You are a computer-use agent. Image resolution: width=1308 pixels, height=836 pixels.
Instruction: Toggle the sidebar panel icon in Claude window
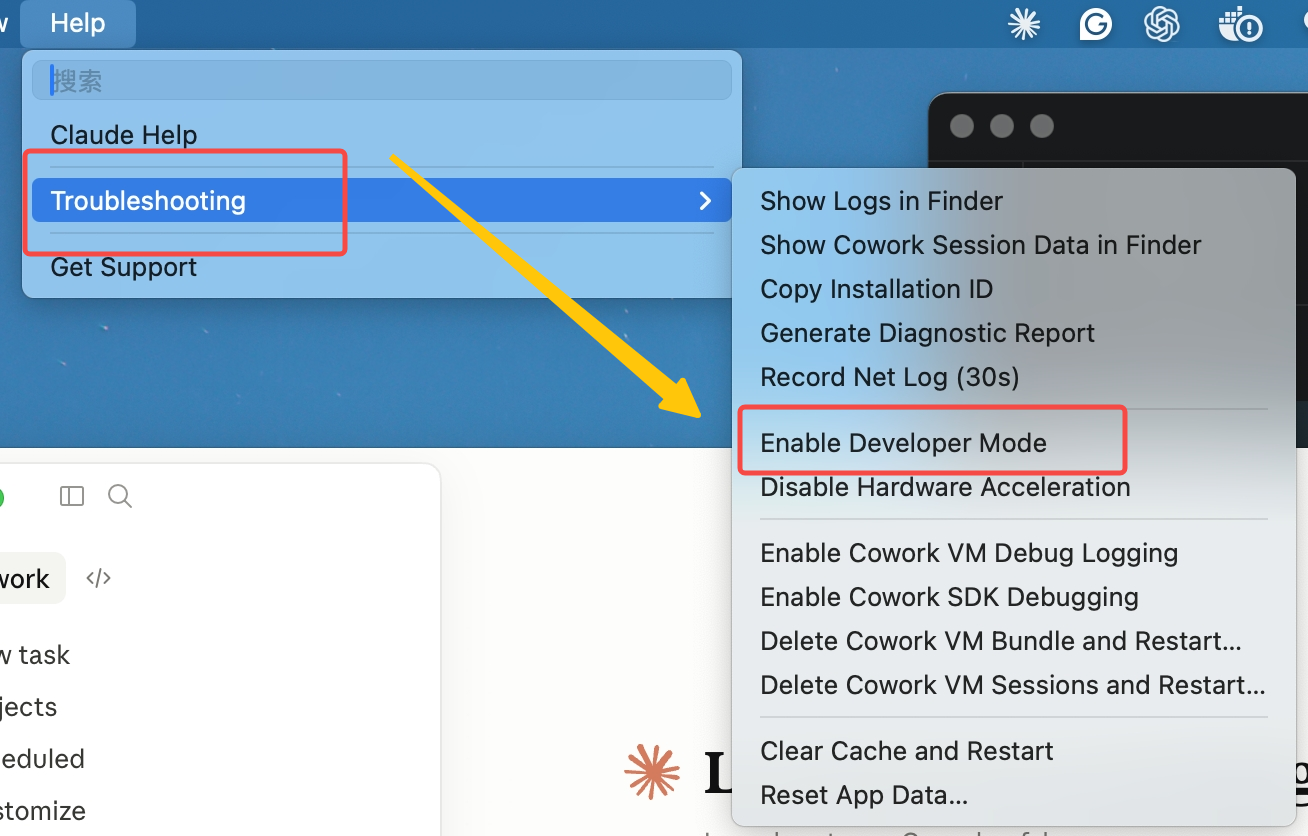pos(72,496)
